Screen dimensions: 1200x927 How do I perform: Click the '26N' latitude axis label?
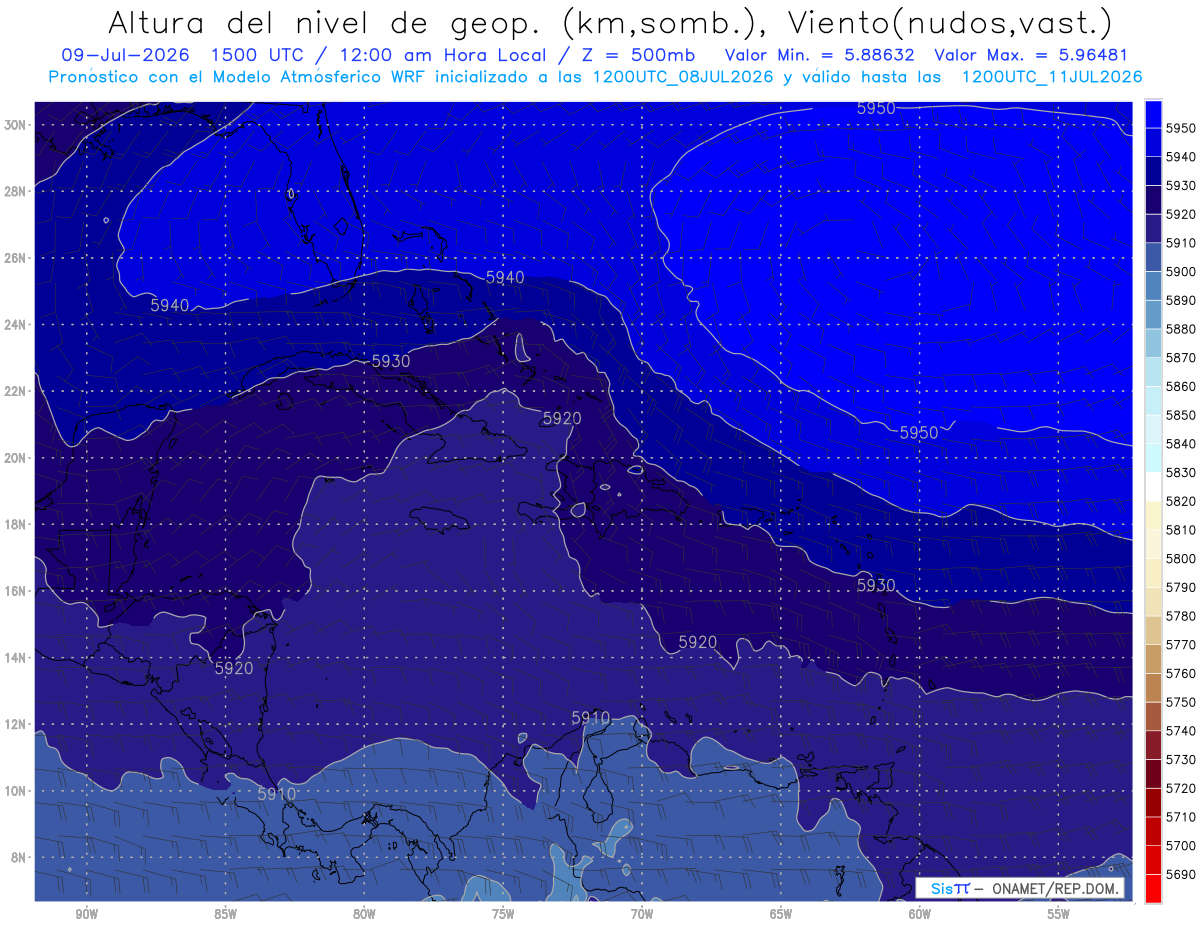point(14,258)
